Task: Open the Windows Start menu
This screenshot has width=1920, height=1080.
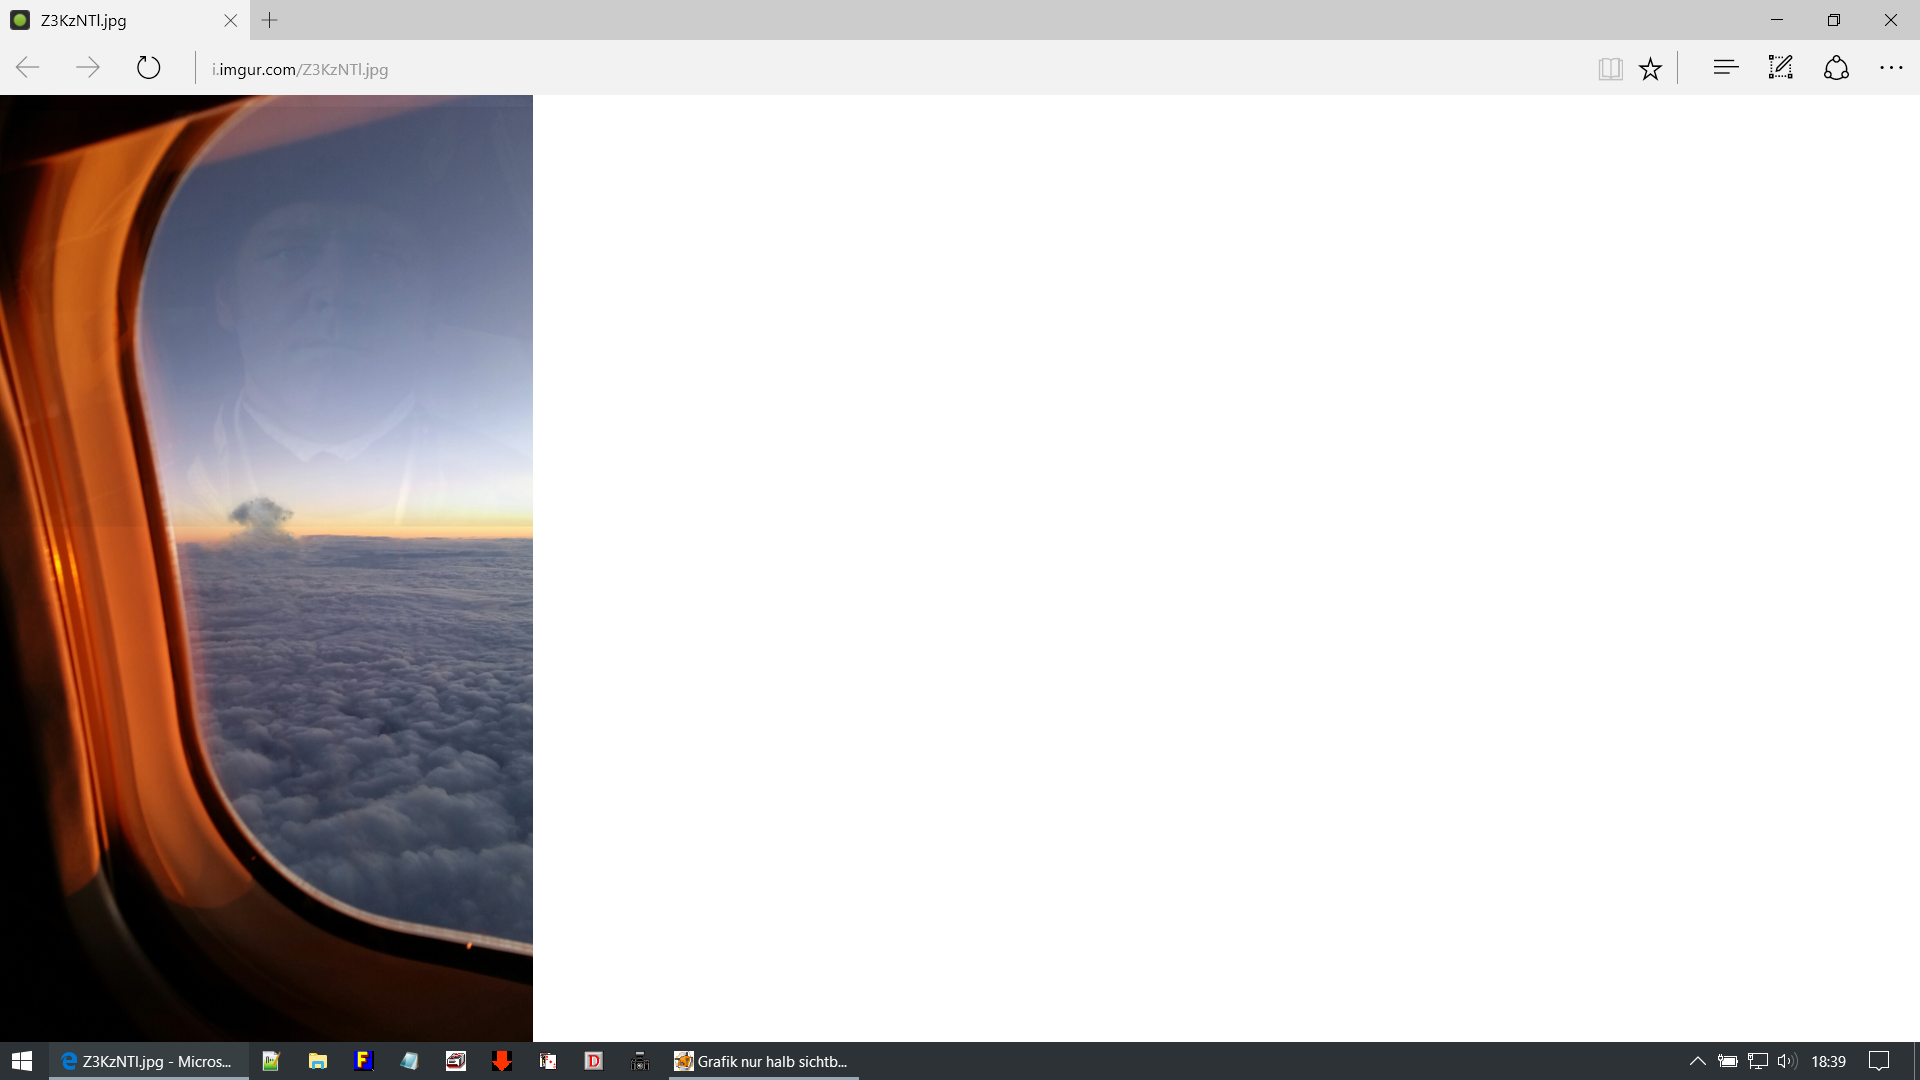Action: click(x=22, y=1061)
